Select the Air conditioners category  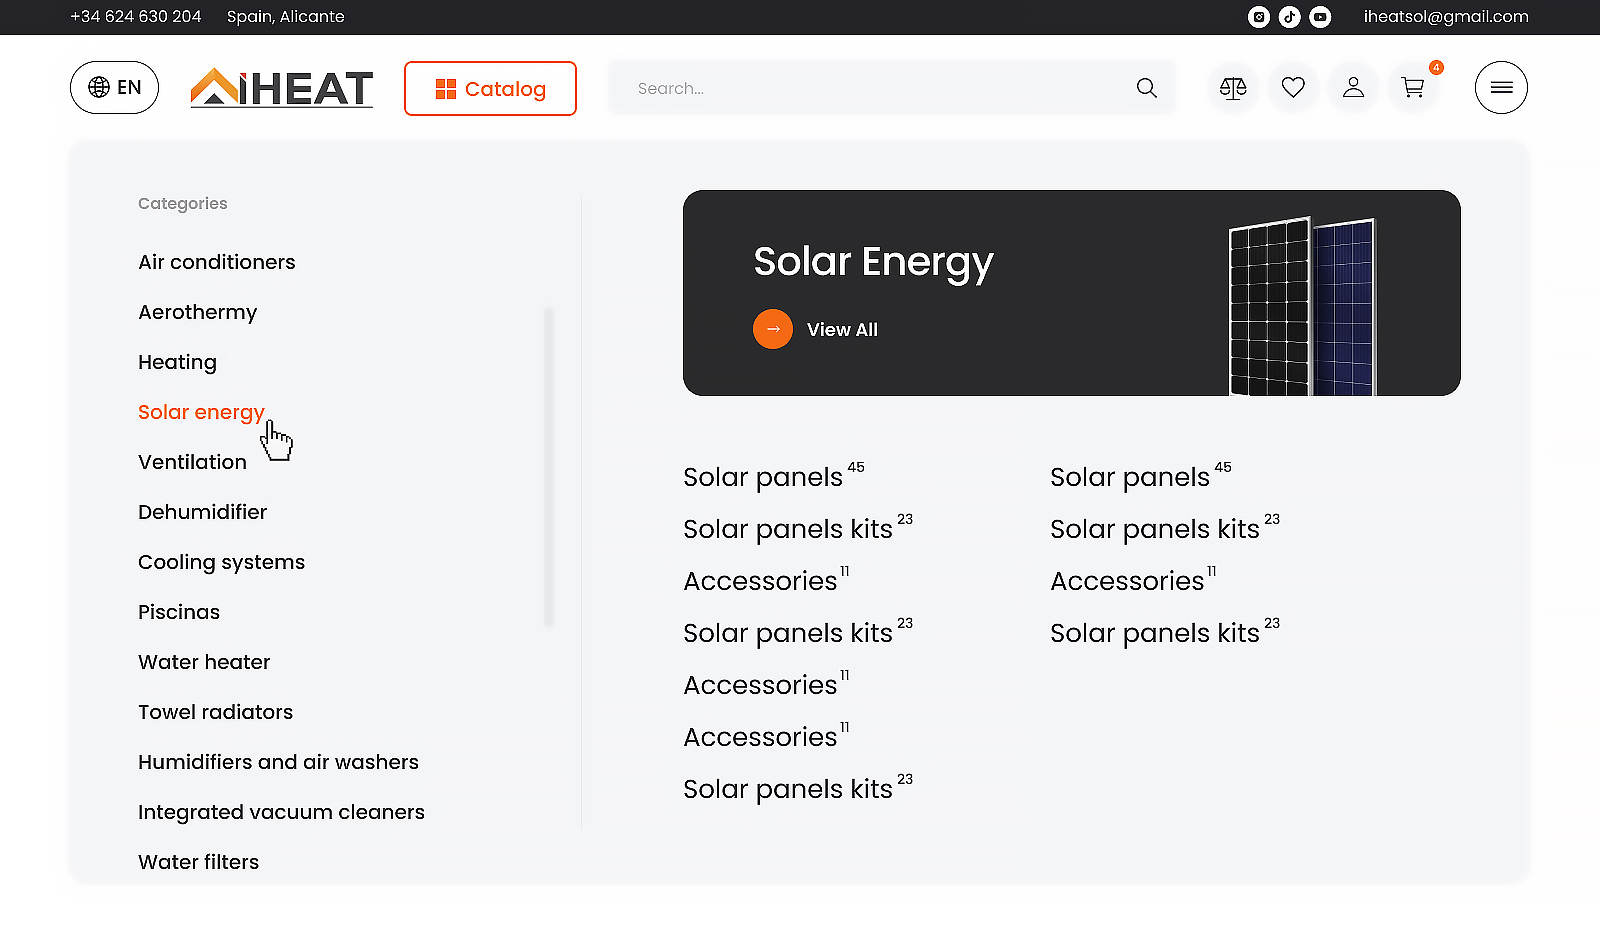(217, 262)
